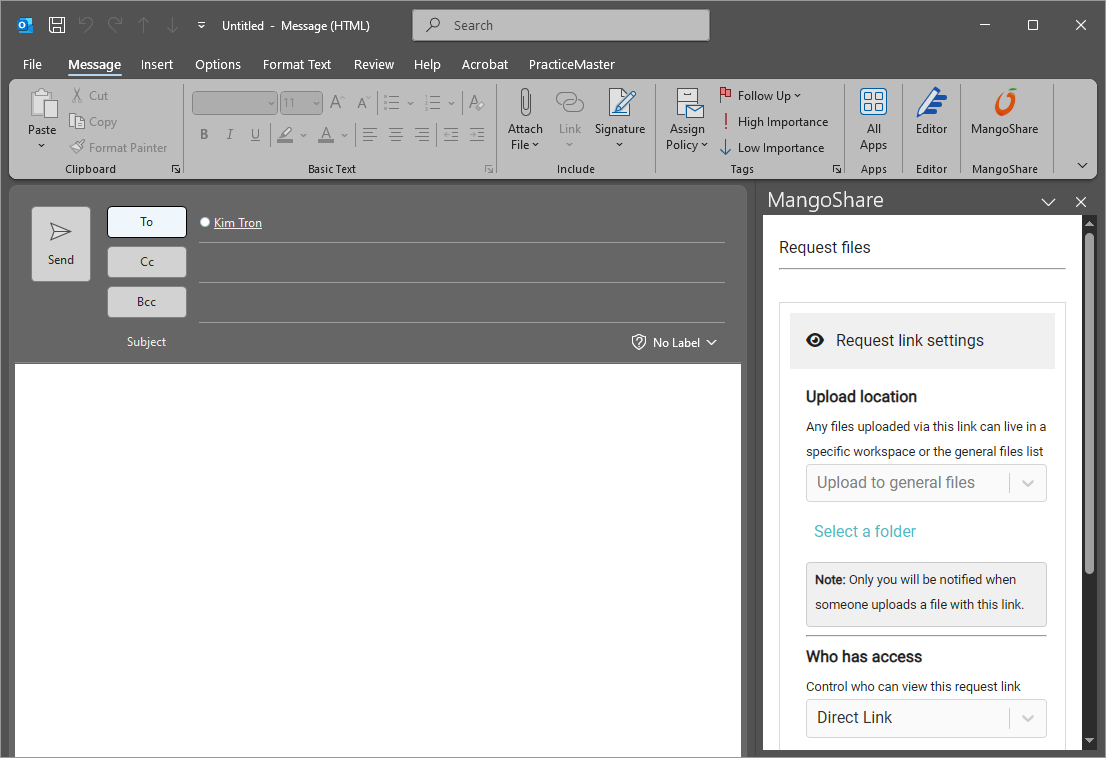This screenshot has height=758, width=1106.
Task: Open the PracticeMaster ribbon tab
Action: point(571,64)
